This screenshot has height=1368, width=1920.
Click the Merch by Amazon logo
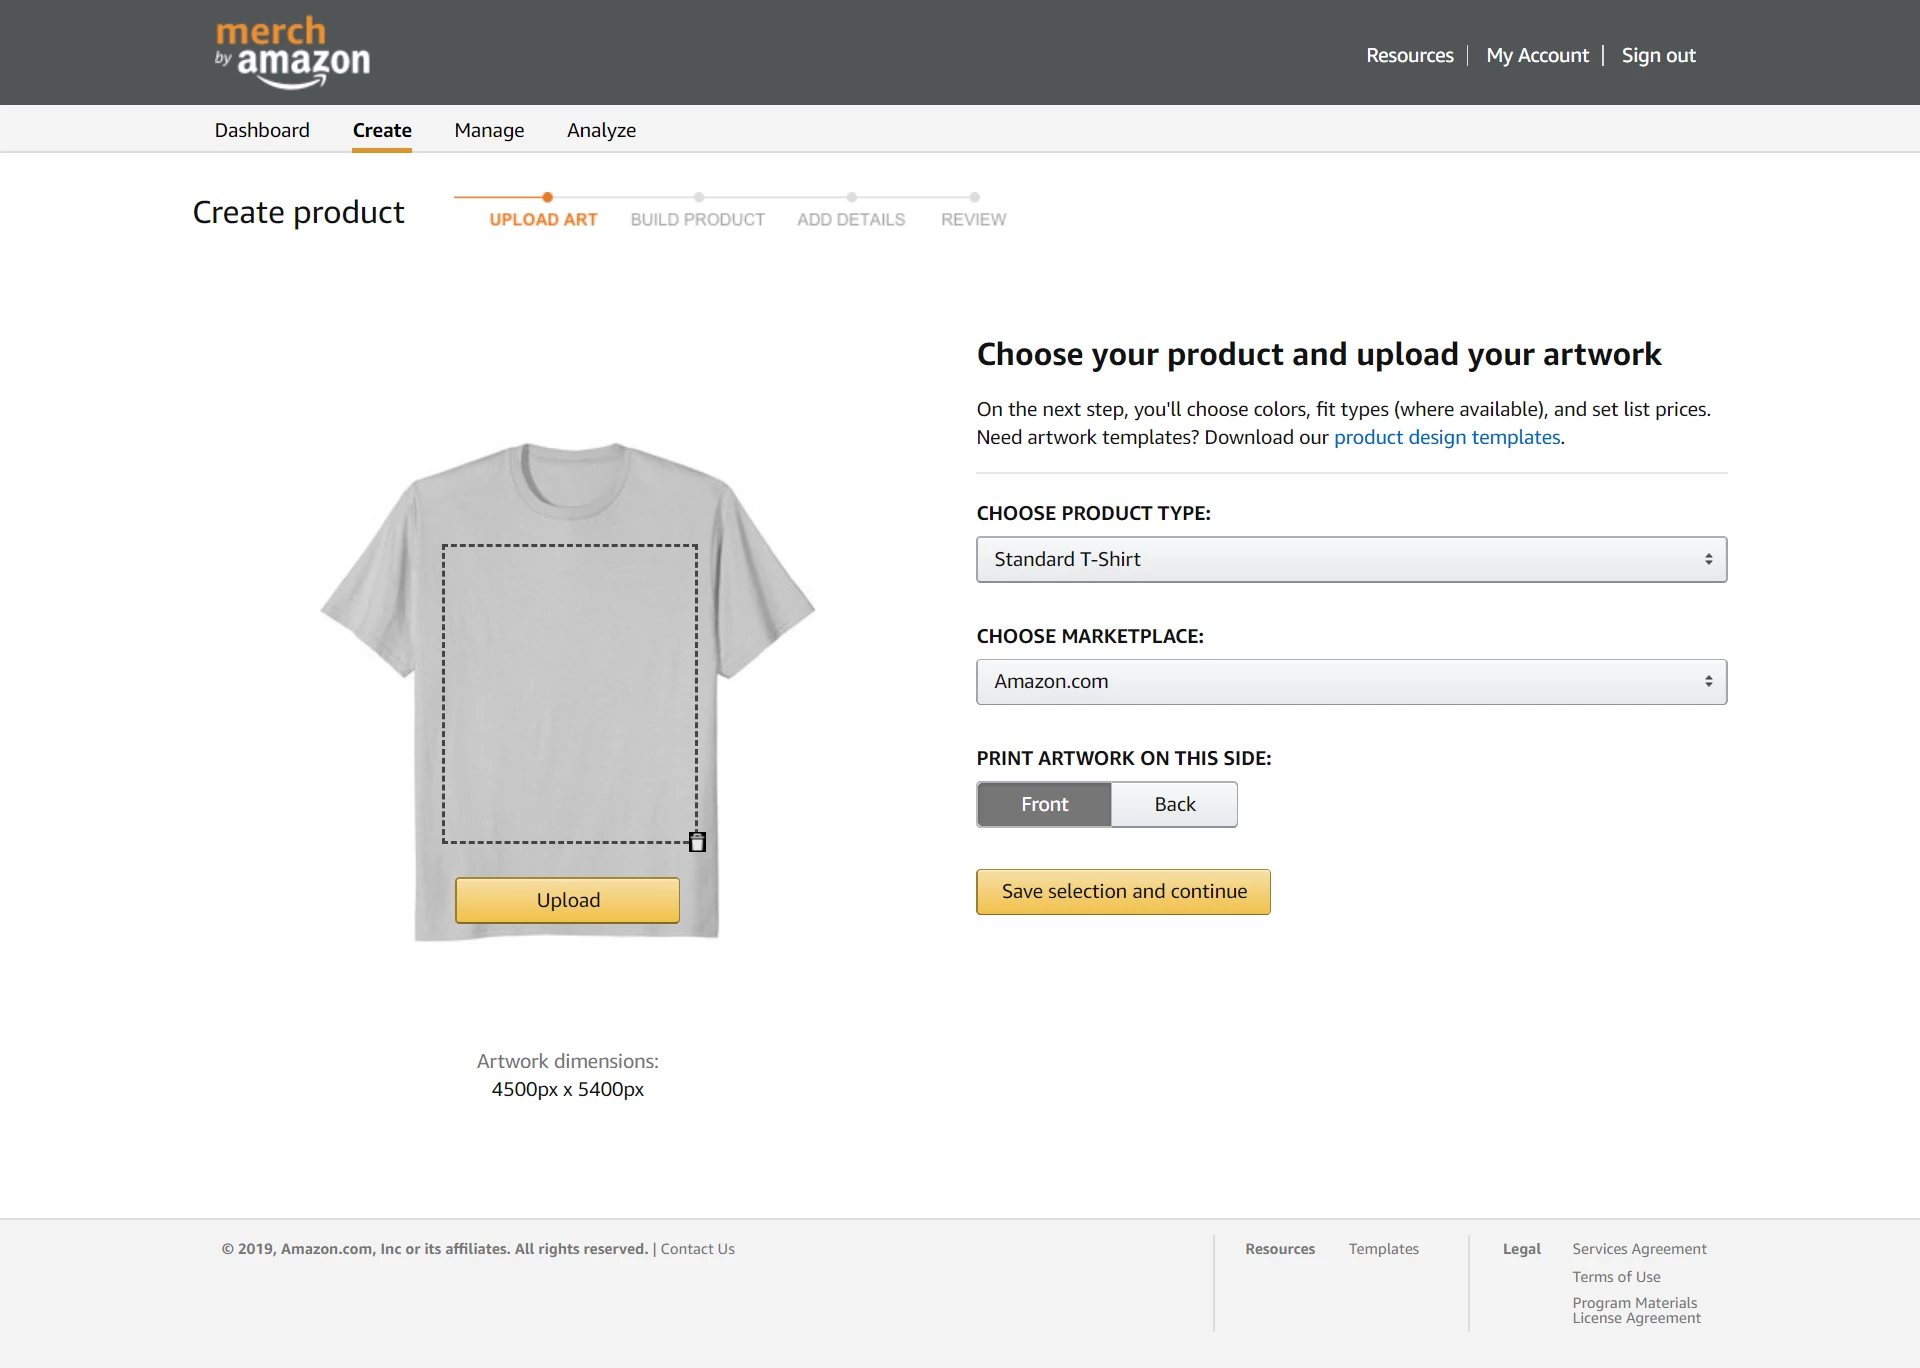click(292, 52)
